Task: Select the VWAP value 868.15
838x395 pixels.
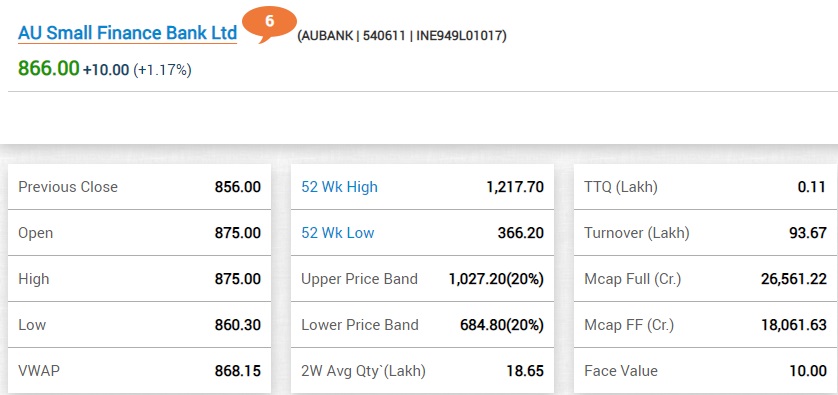Action: tap(238, 371)
